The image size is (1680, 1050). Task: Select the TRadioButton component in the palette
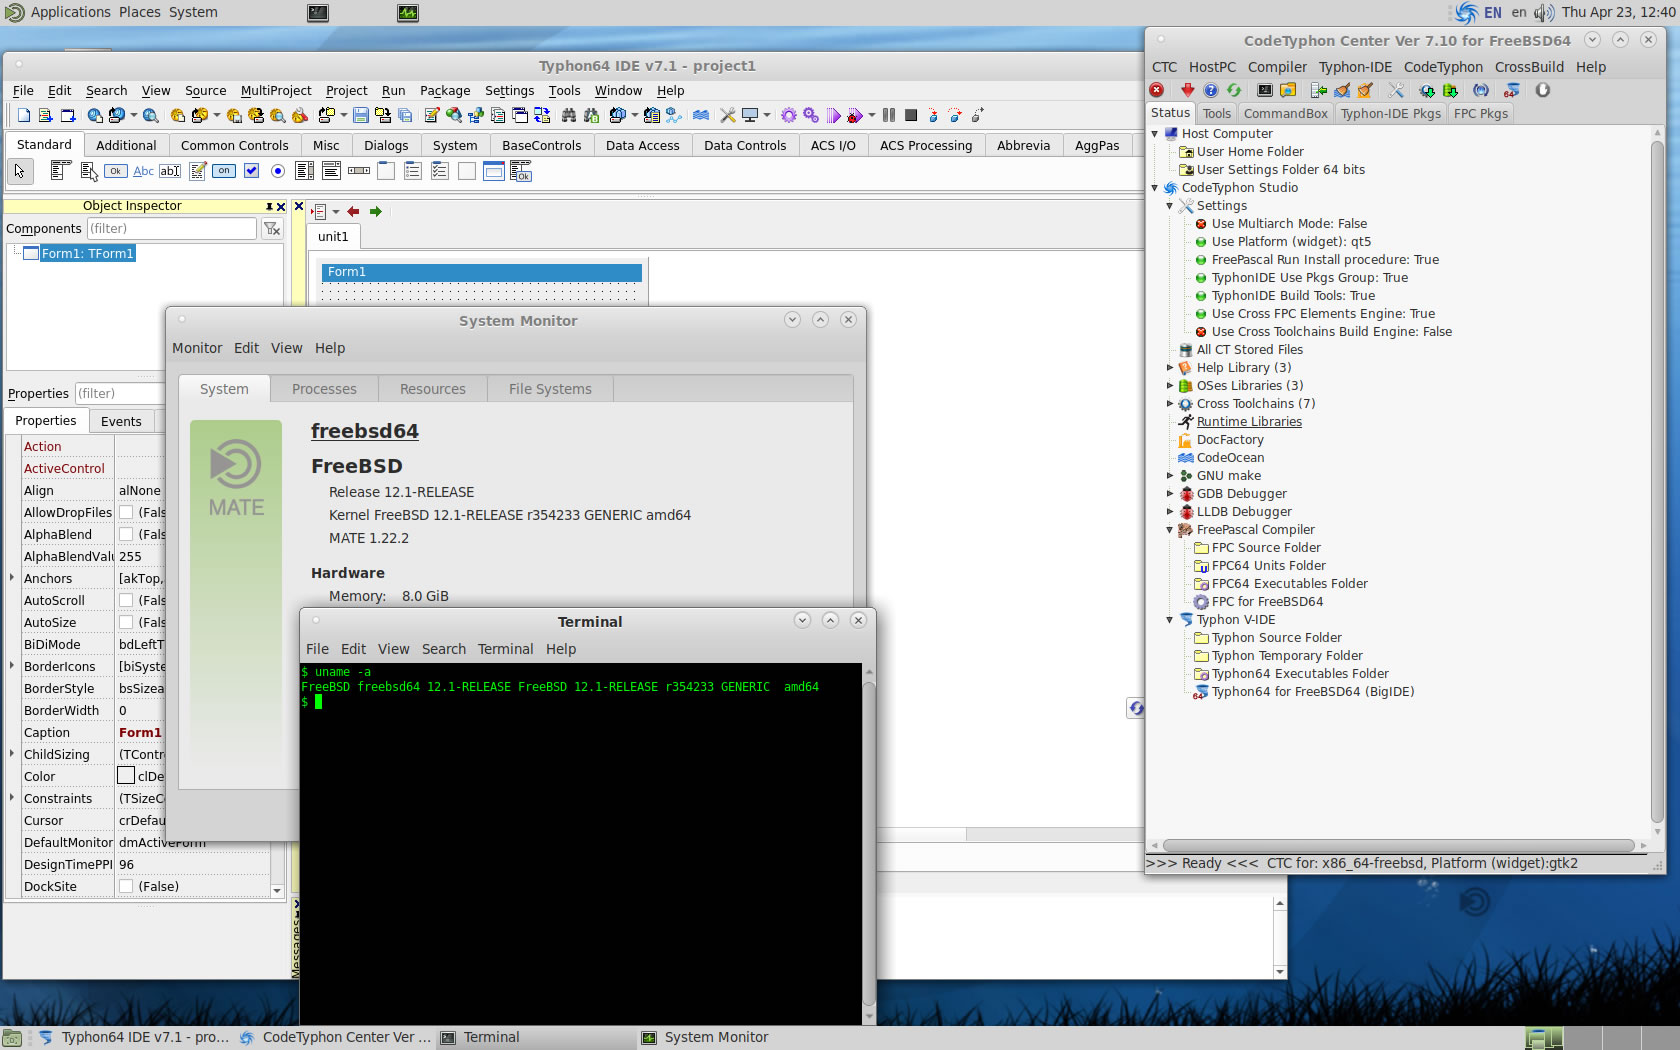[x=278, y=171]
